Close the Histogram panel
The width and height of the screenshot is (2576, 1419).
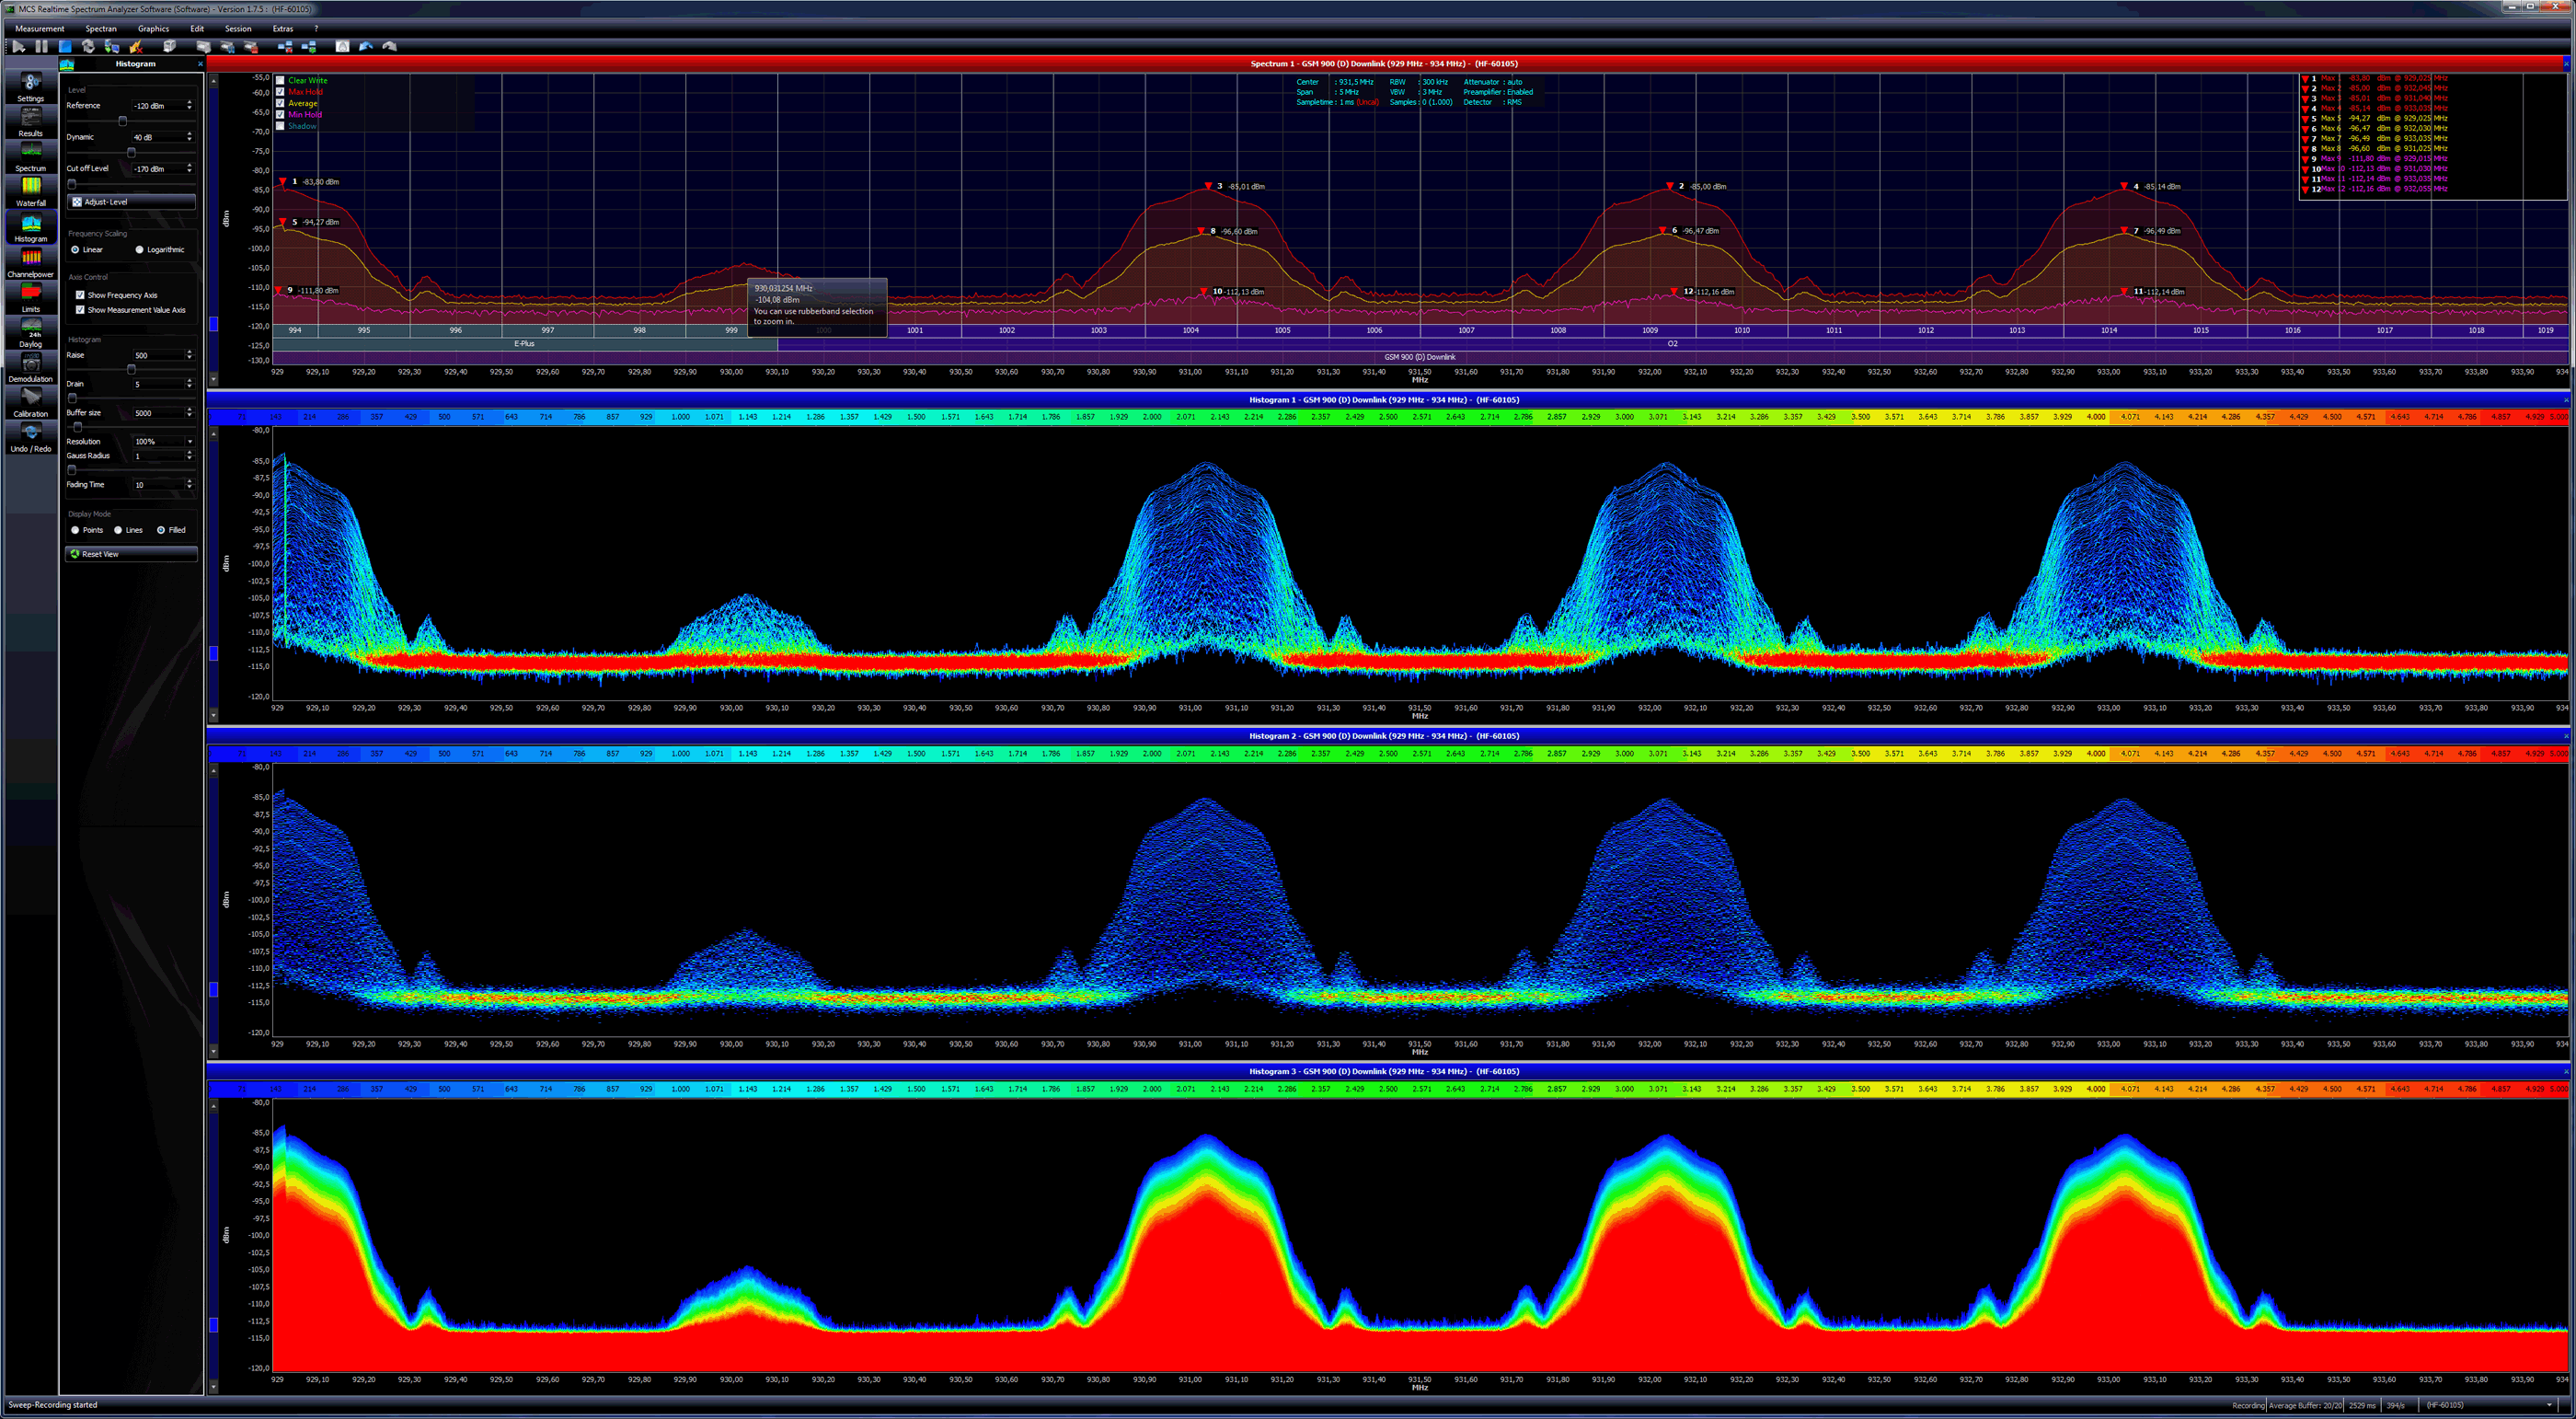point(200,63)
